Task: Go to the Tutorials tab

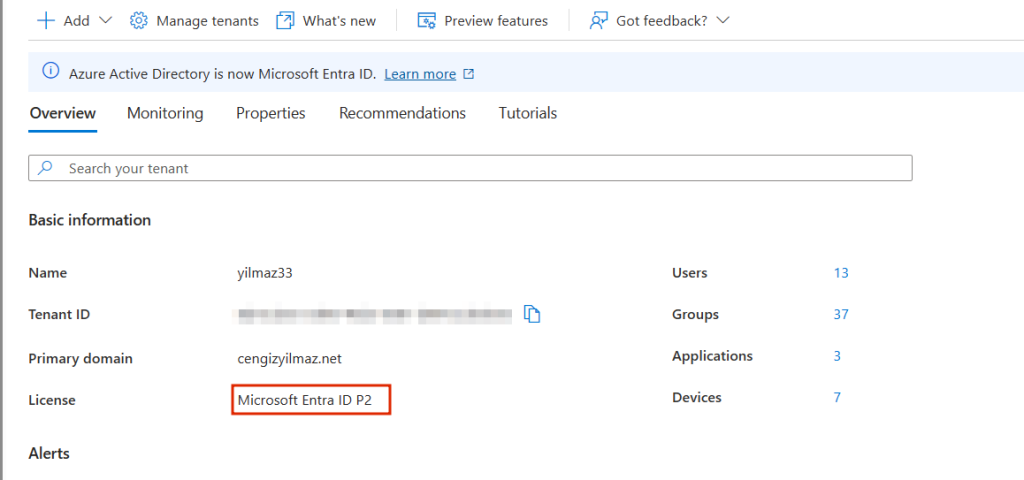Action: coord(527,113)
